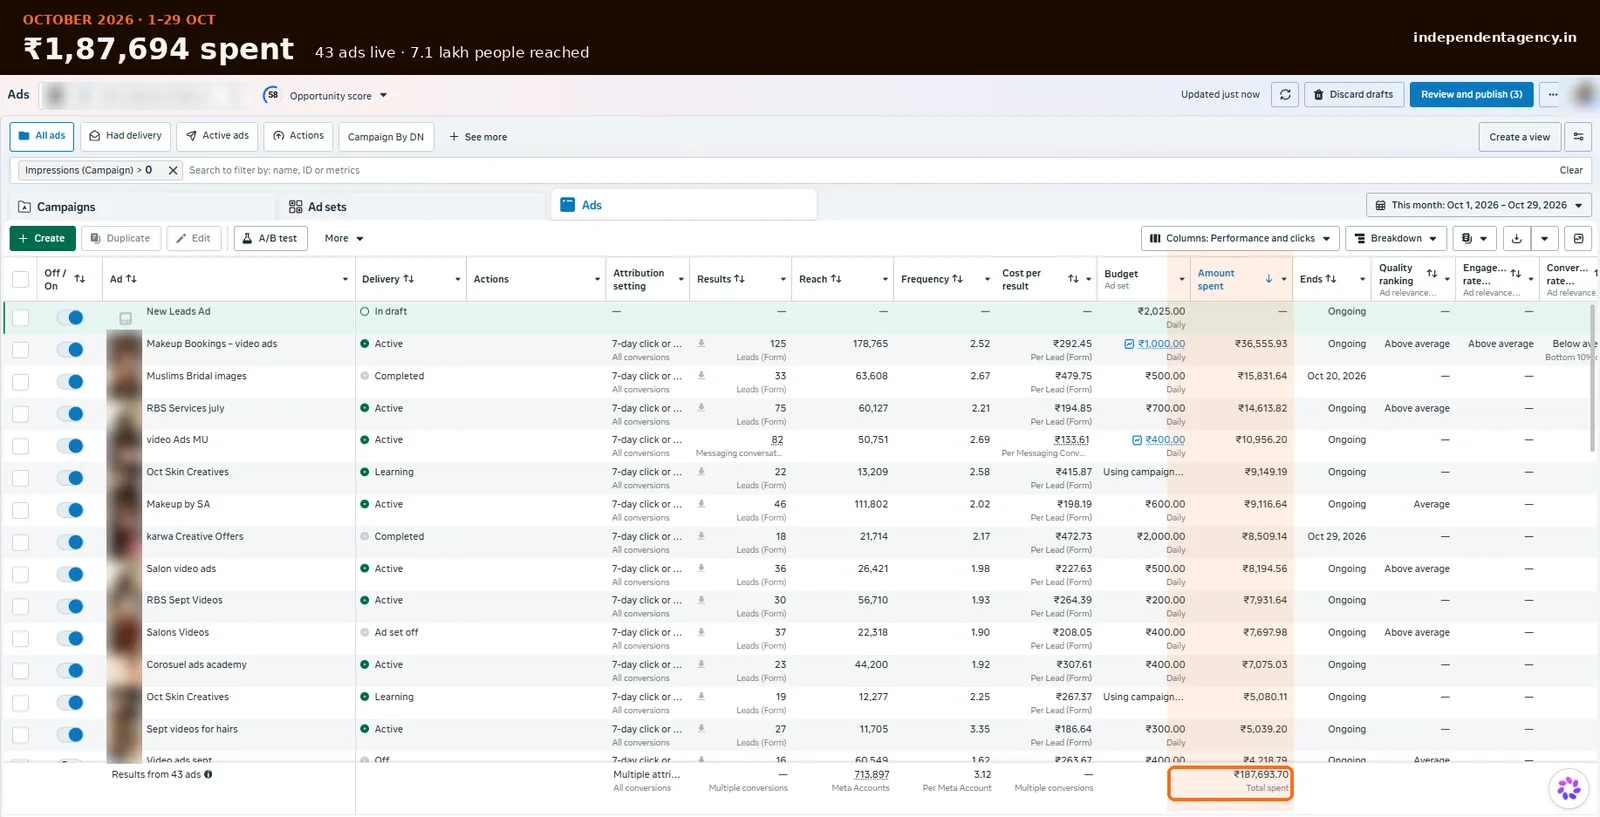Click the Opportunity score 58 badge

[272, 95]
